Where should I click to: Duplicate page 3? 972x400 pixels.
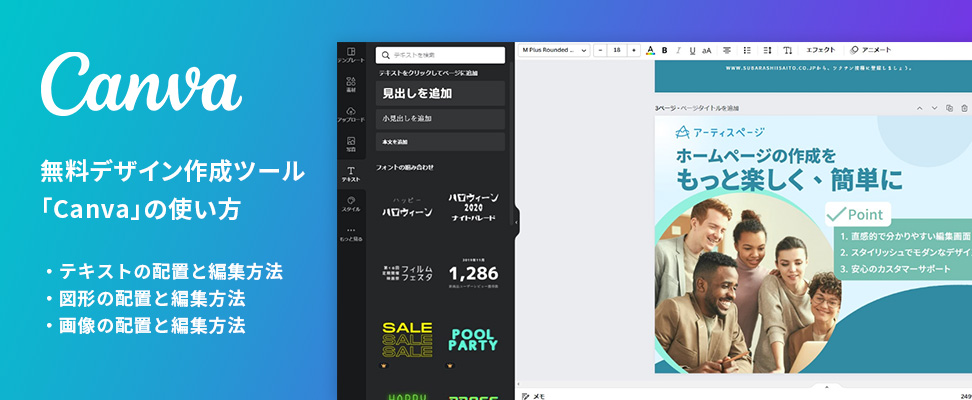click(x=949, y=108)
